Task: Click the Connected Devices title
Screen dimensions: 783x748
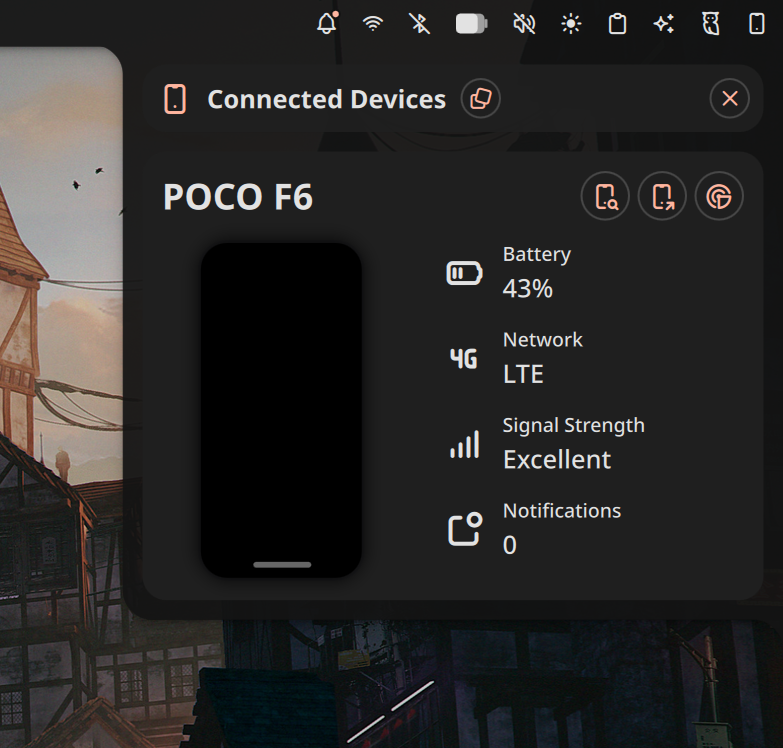Action: (327, 99)
